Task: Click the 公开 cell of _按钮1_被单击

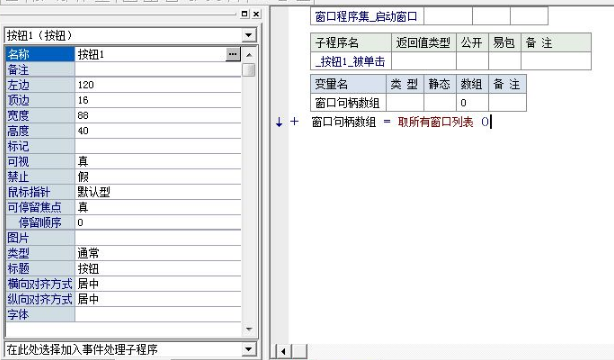Action: (472, 62)
